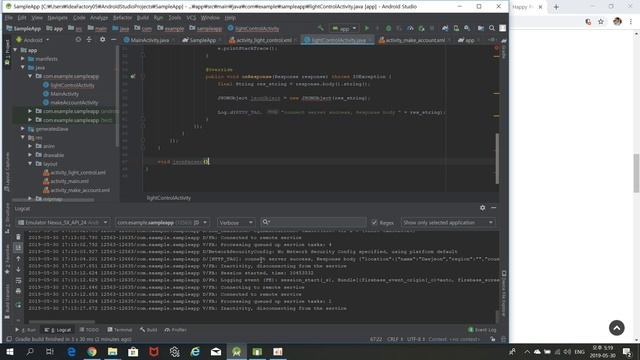
Task: Open the VCS menu
Action: [x=191, y=18]
